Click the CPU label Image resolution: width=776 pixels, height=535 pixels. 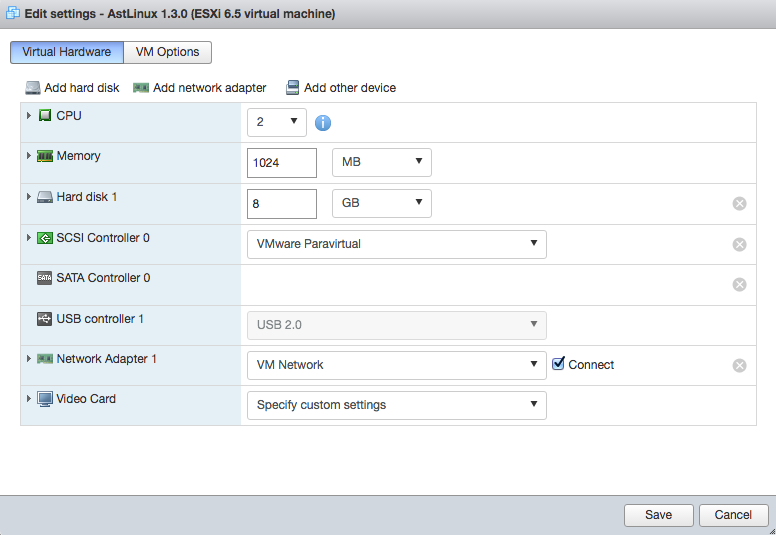click(x=69, y=116)
